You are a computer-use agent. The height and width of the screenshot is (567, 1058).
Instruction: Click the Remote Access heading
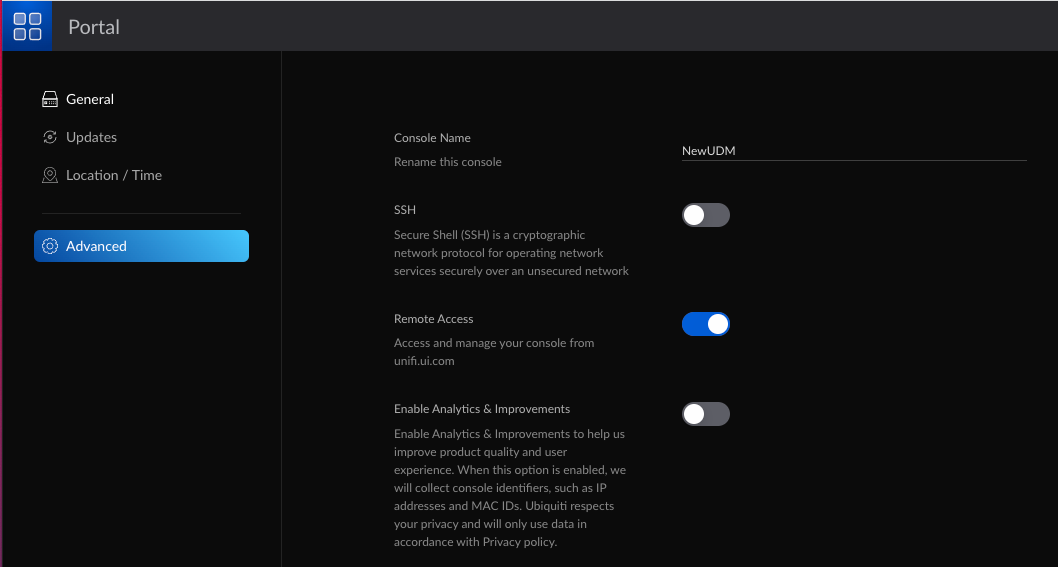point(434,319)
